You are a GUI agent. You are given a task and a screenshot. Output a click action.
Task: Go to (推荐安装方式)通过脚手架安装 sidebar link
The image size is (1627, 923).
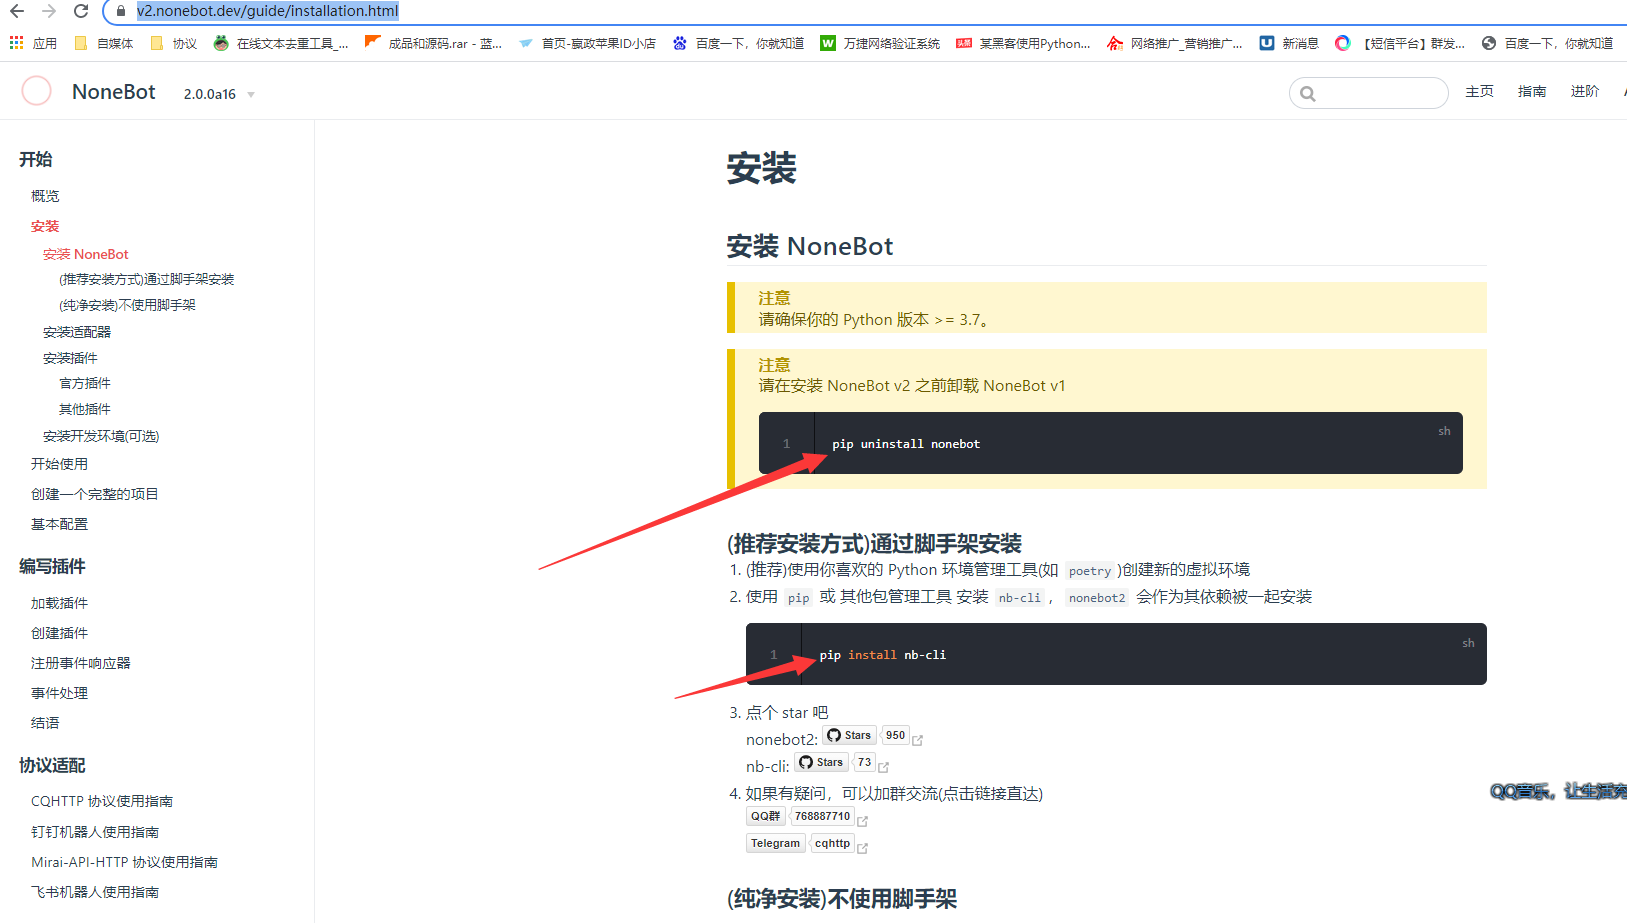click(x=147, y=279)
